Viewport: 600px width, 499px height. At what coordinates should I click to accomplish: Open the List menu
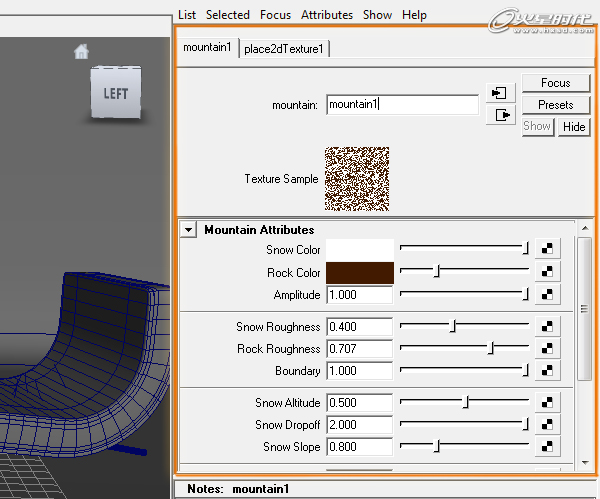[187, 15]
